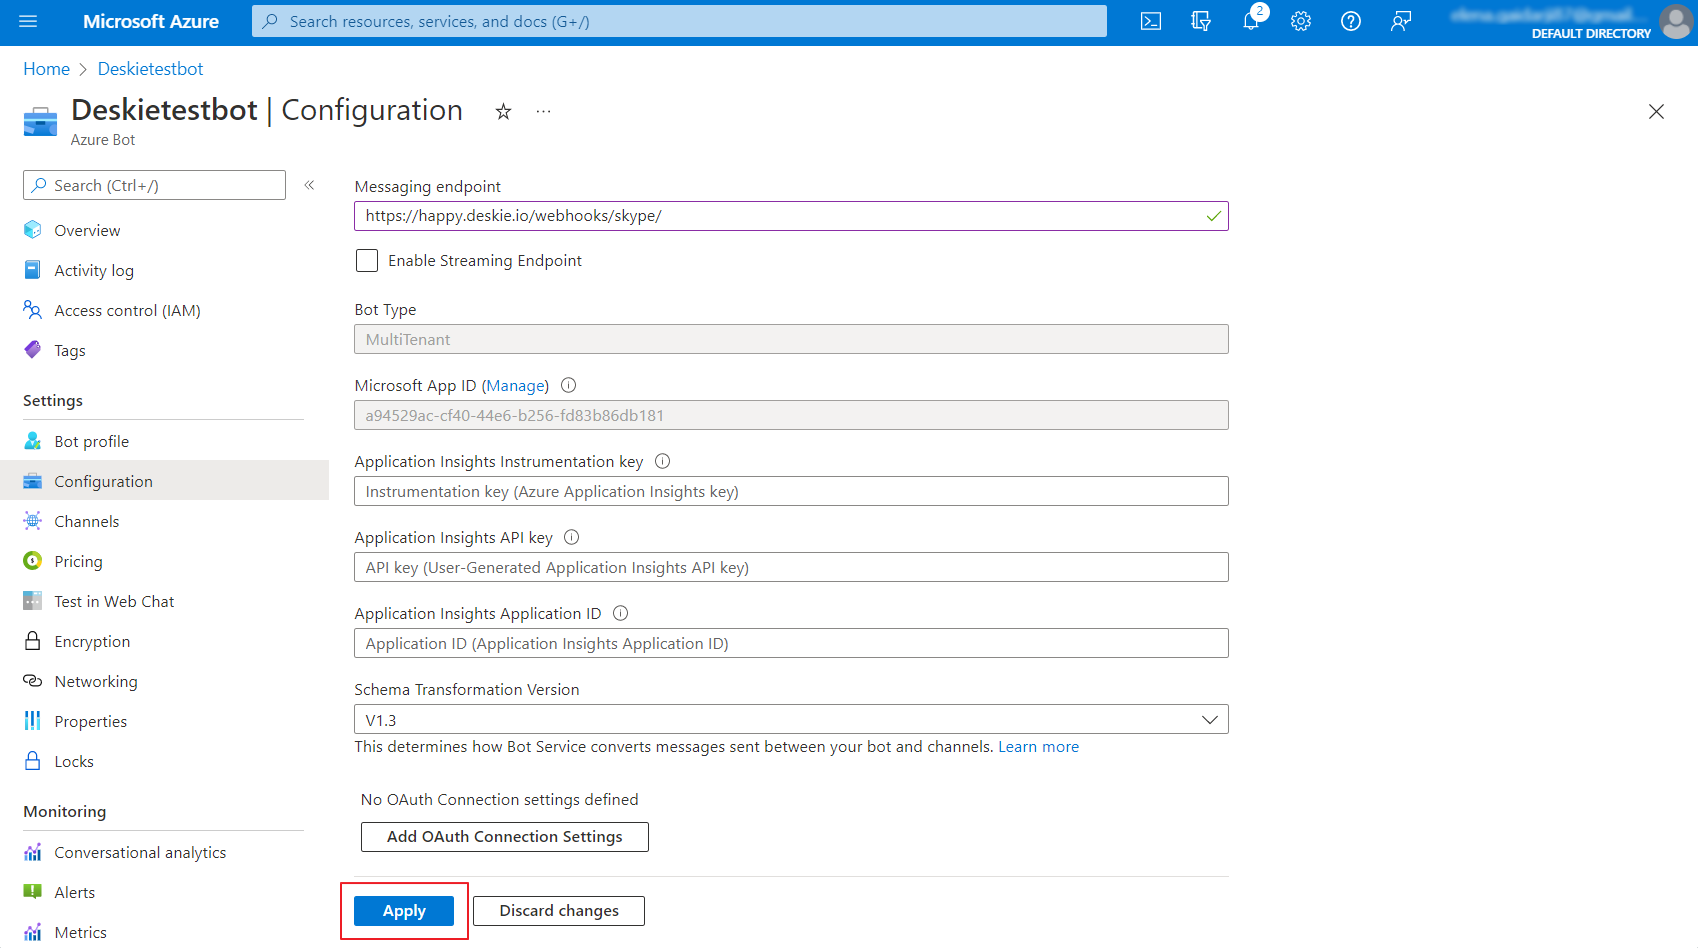Click the Tags icon in sidebar

click(33, 350)
